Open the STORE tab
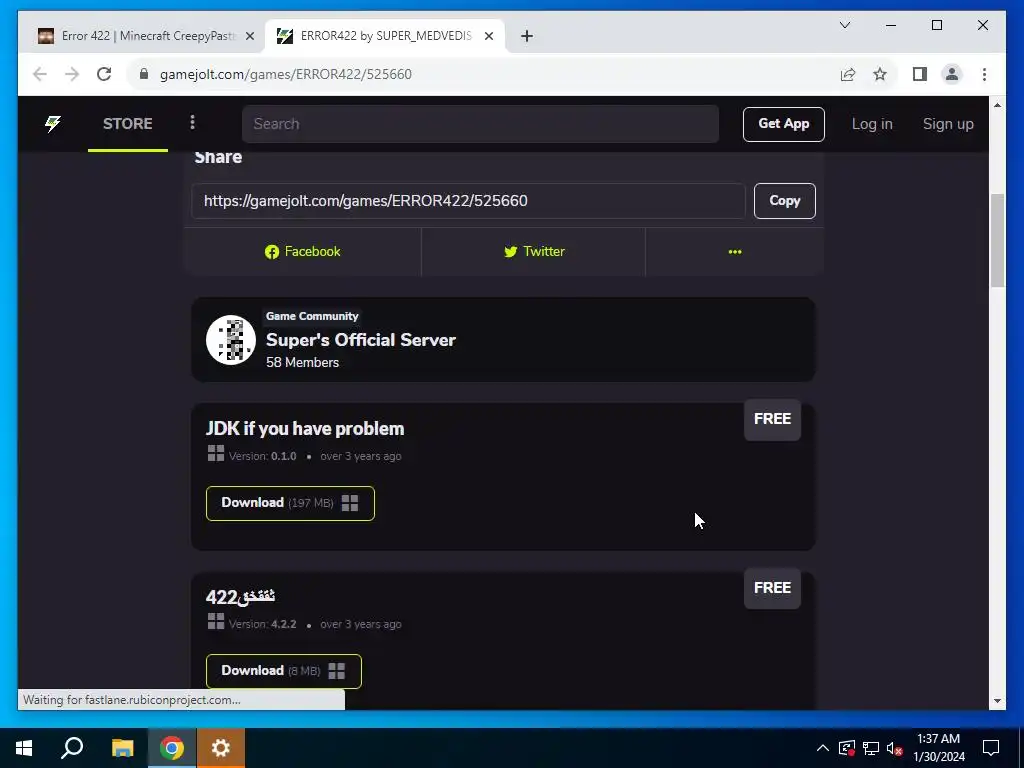Screen dimensions: 1024x768 tap(127, 123)
